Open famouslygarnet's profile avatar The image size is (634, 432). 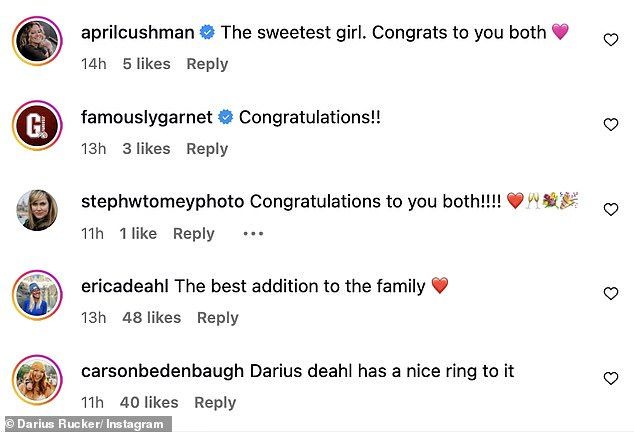pyautogui.click(x=39, y=125)
